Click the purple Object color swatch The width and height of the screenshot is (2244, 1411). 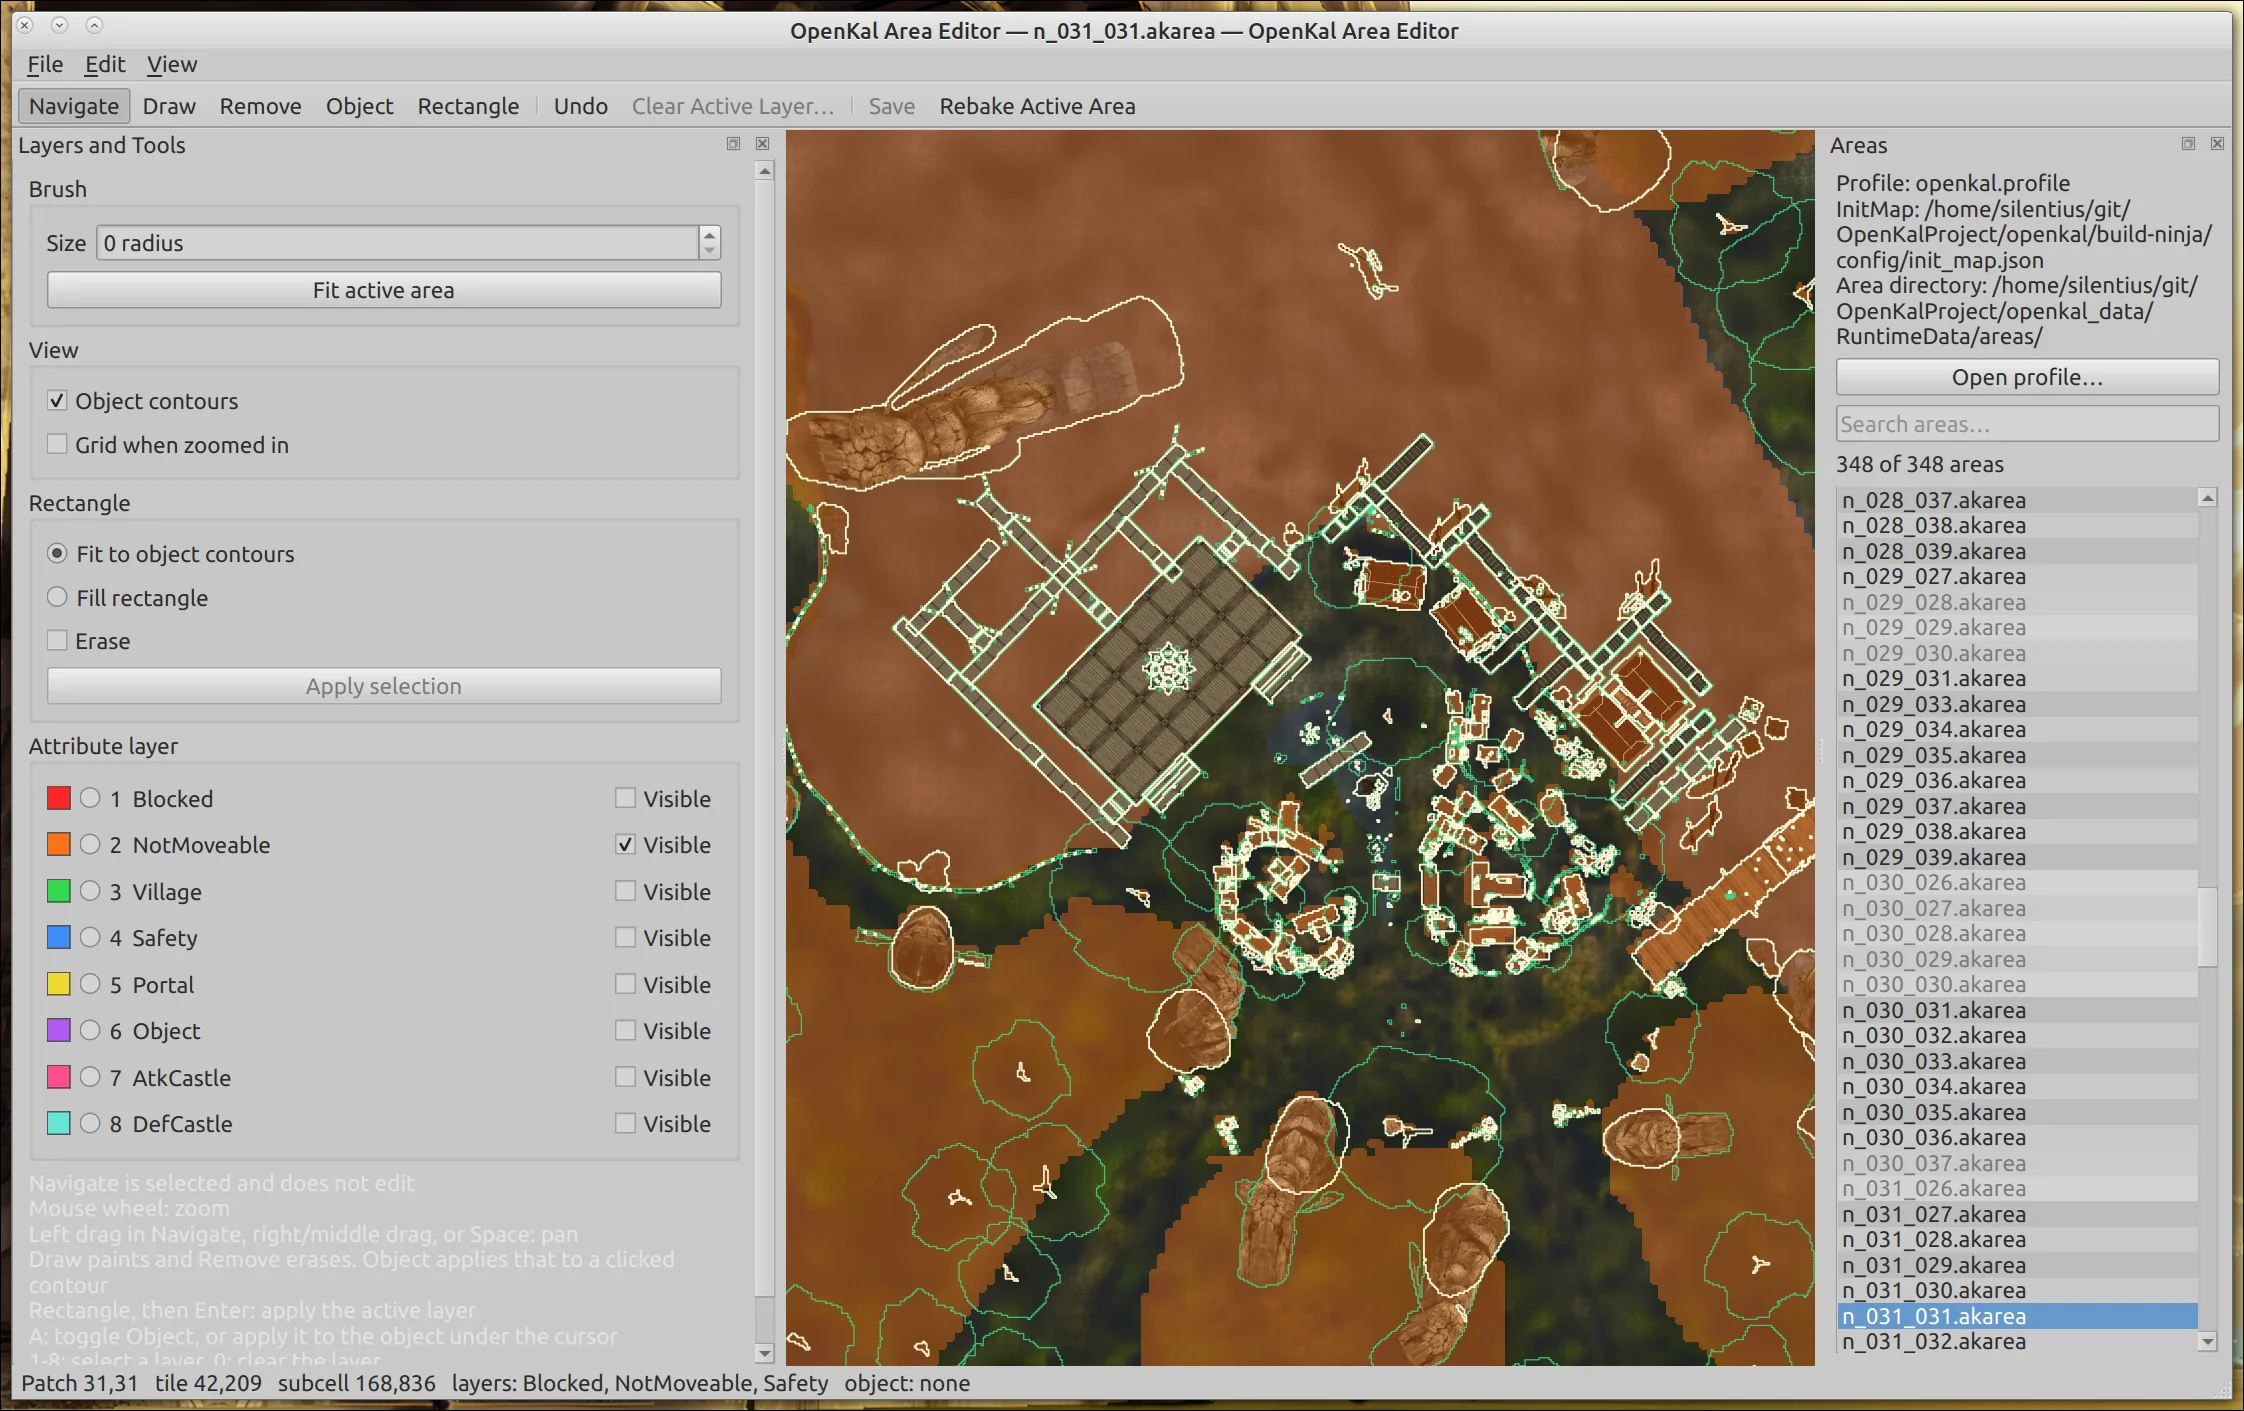click(x=59, y=1030)
